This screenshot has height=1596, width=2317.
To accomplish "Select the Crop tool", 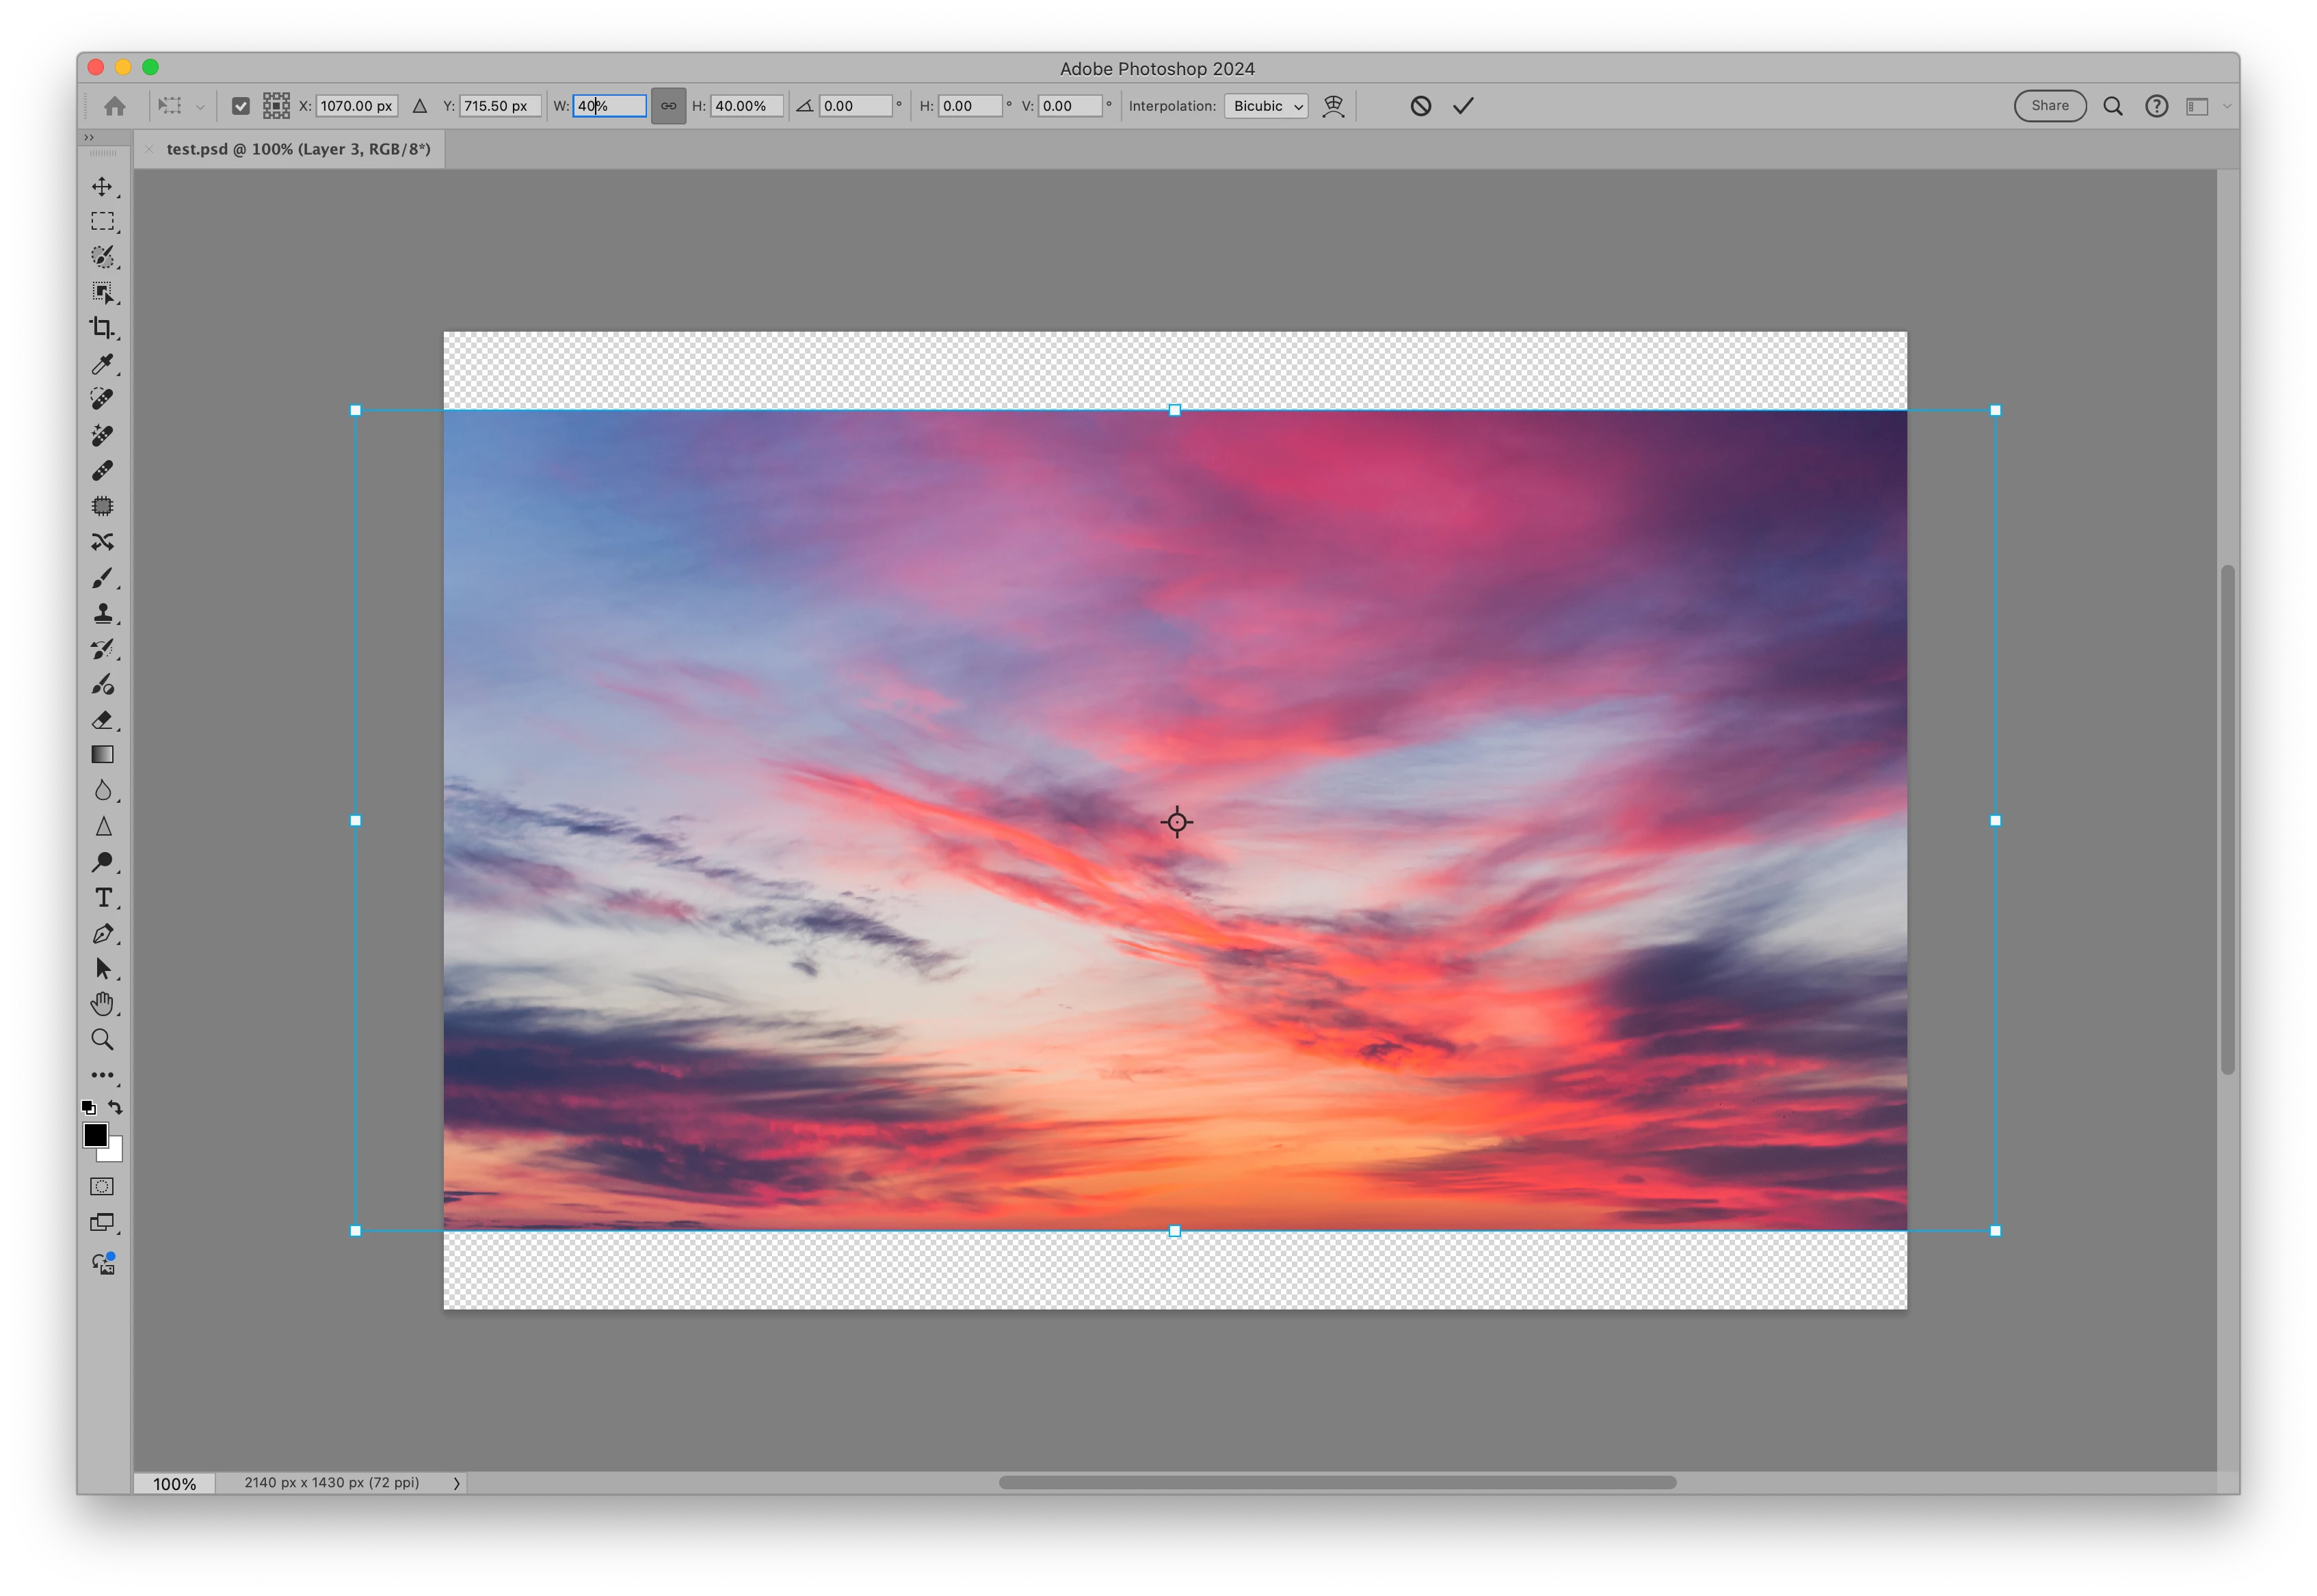I will [x=102, y=328].
